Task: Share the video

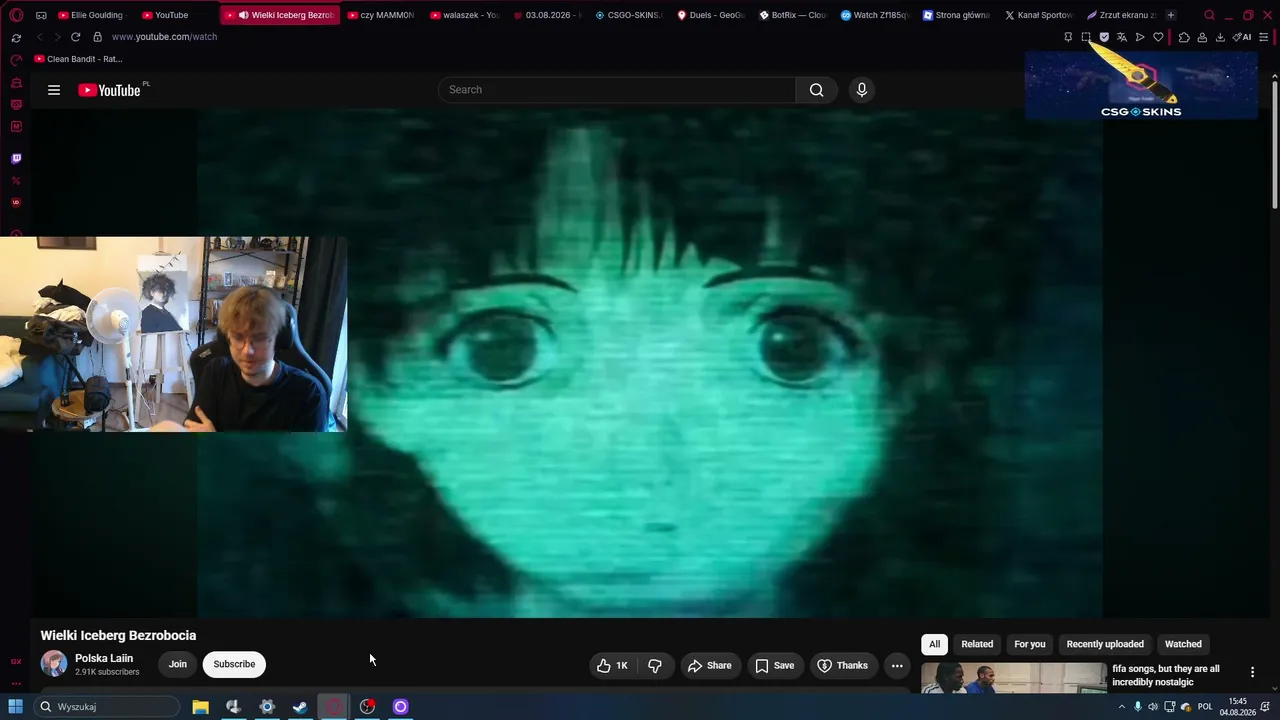Action: point(709,666)
